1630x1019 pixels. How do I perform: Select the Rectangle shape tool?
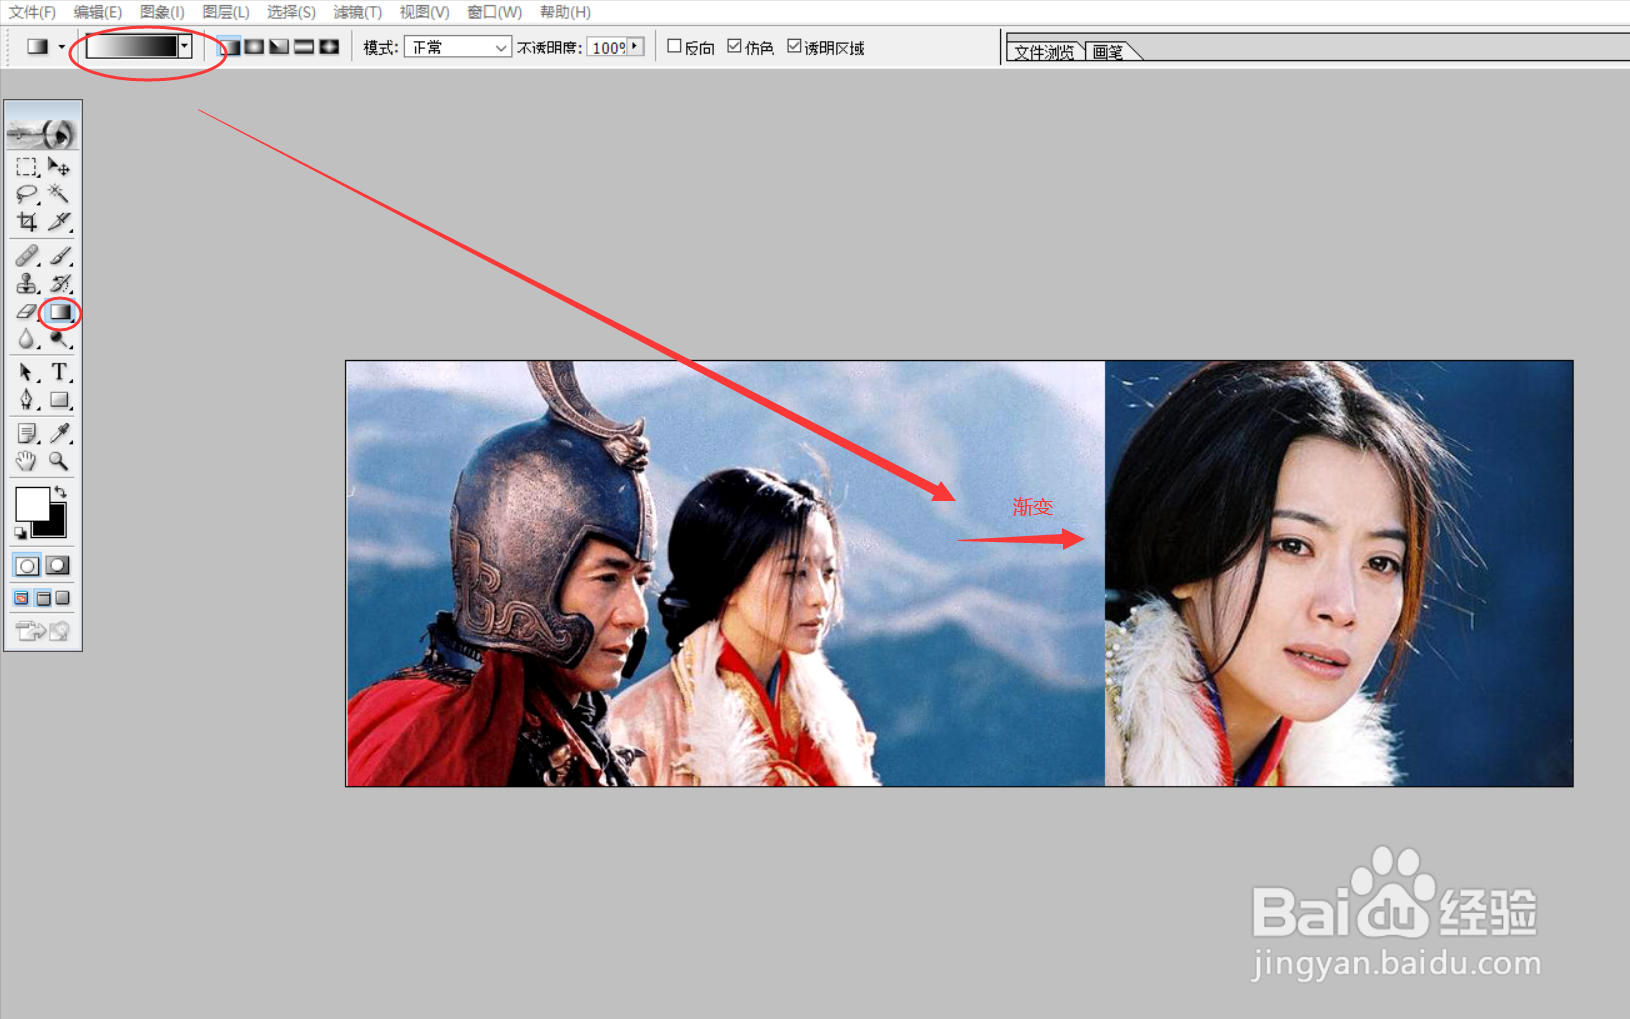point(59,400)
